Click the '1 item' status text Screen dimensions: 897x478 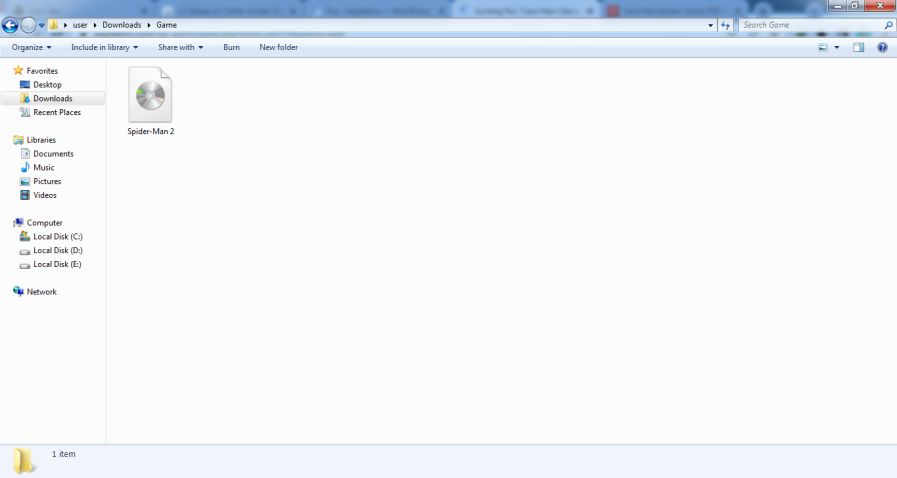63,454
